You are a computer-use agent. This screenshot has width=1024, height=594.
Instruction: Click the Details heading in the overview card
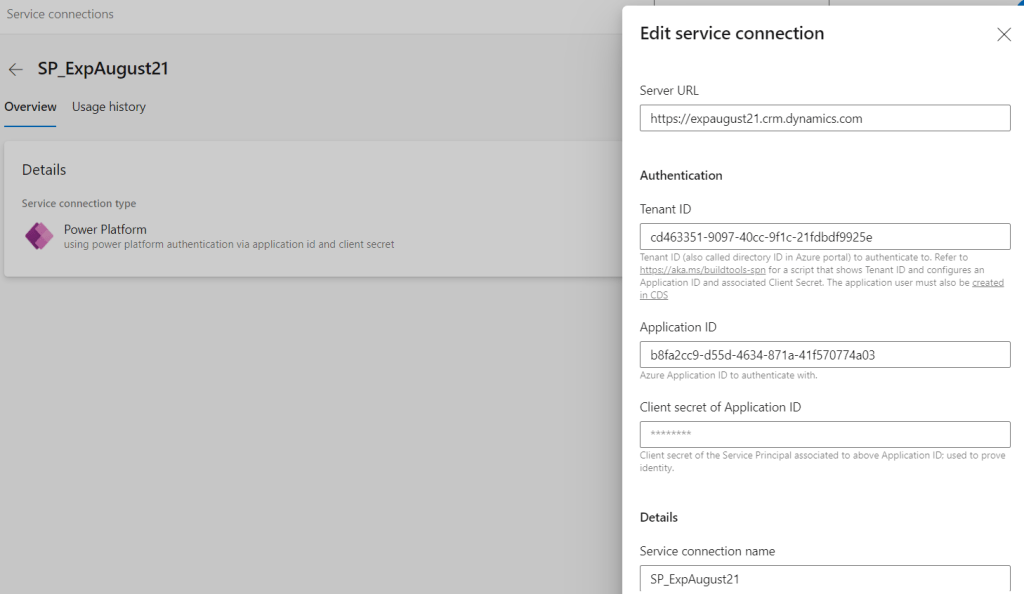click(44, 170)
